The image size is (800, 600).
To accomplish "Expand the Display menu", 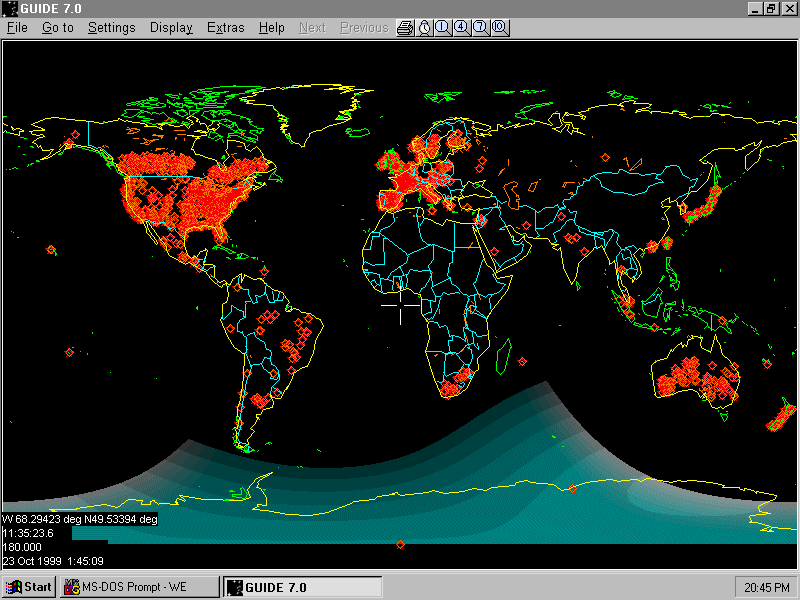I will click(171, 28).
